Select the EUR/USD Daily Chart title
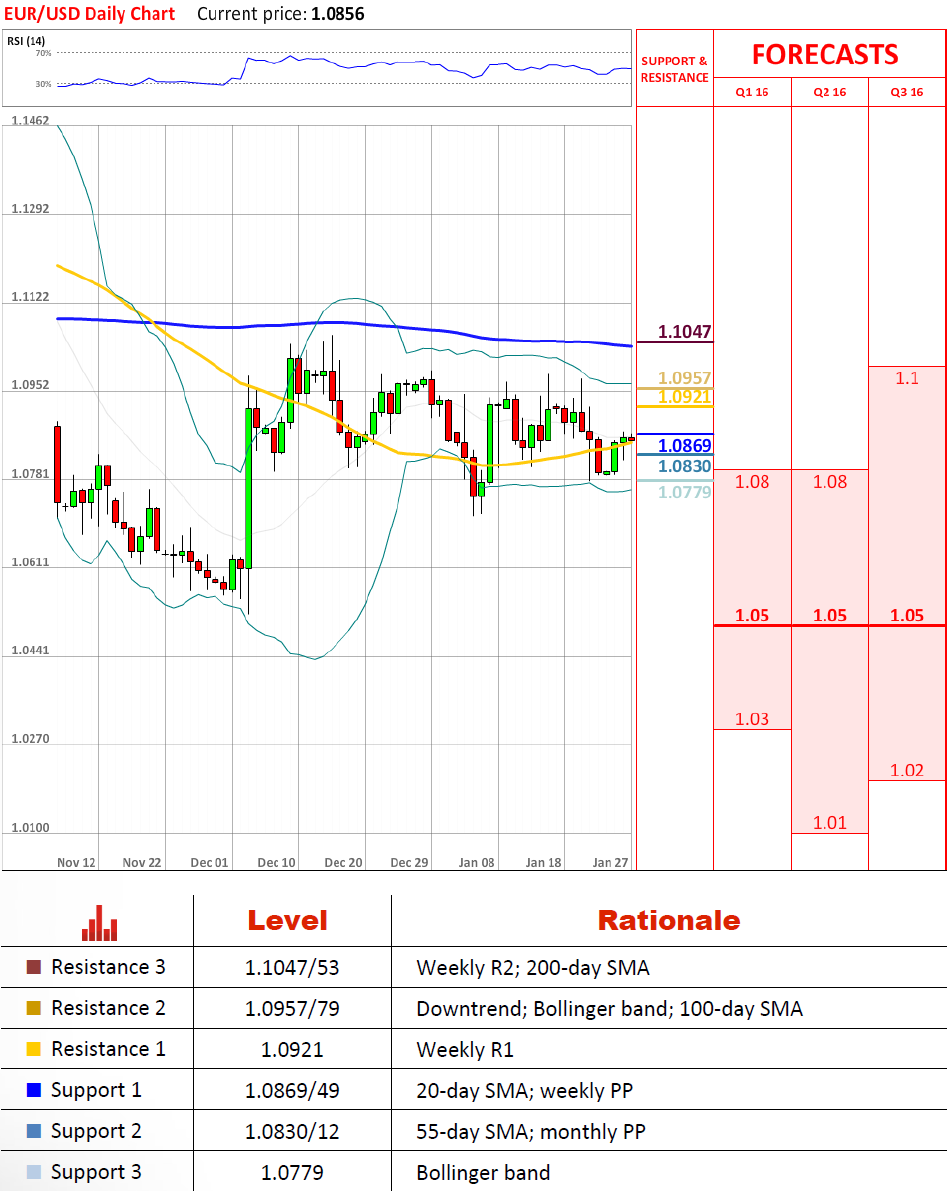This screenshot has height=1191, width=949. (90, 14)
